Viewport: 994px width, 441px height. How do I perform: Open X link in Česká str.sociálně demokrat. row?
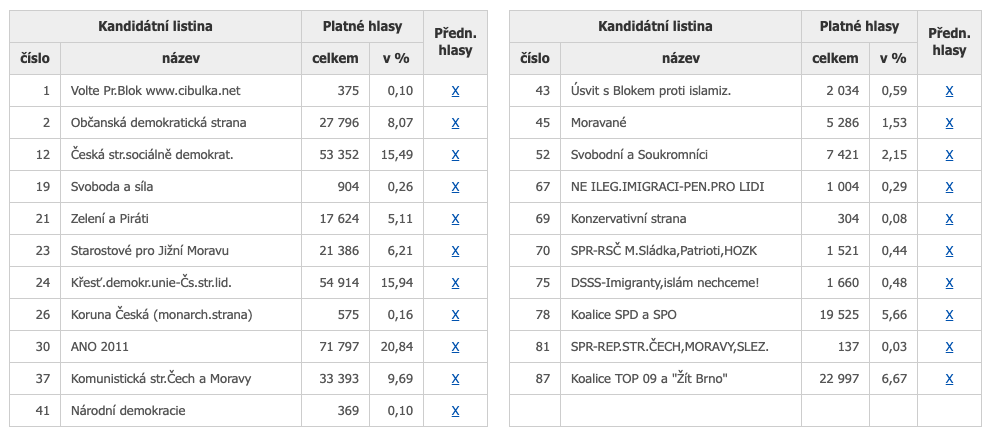(x=455, y=155)
